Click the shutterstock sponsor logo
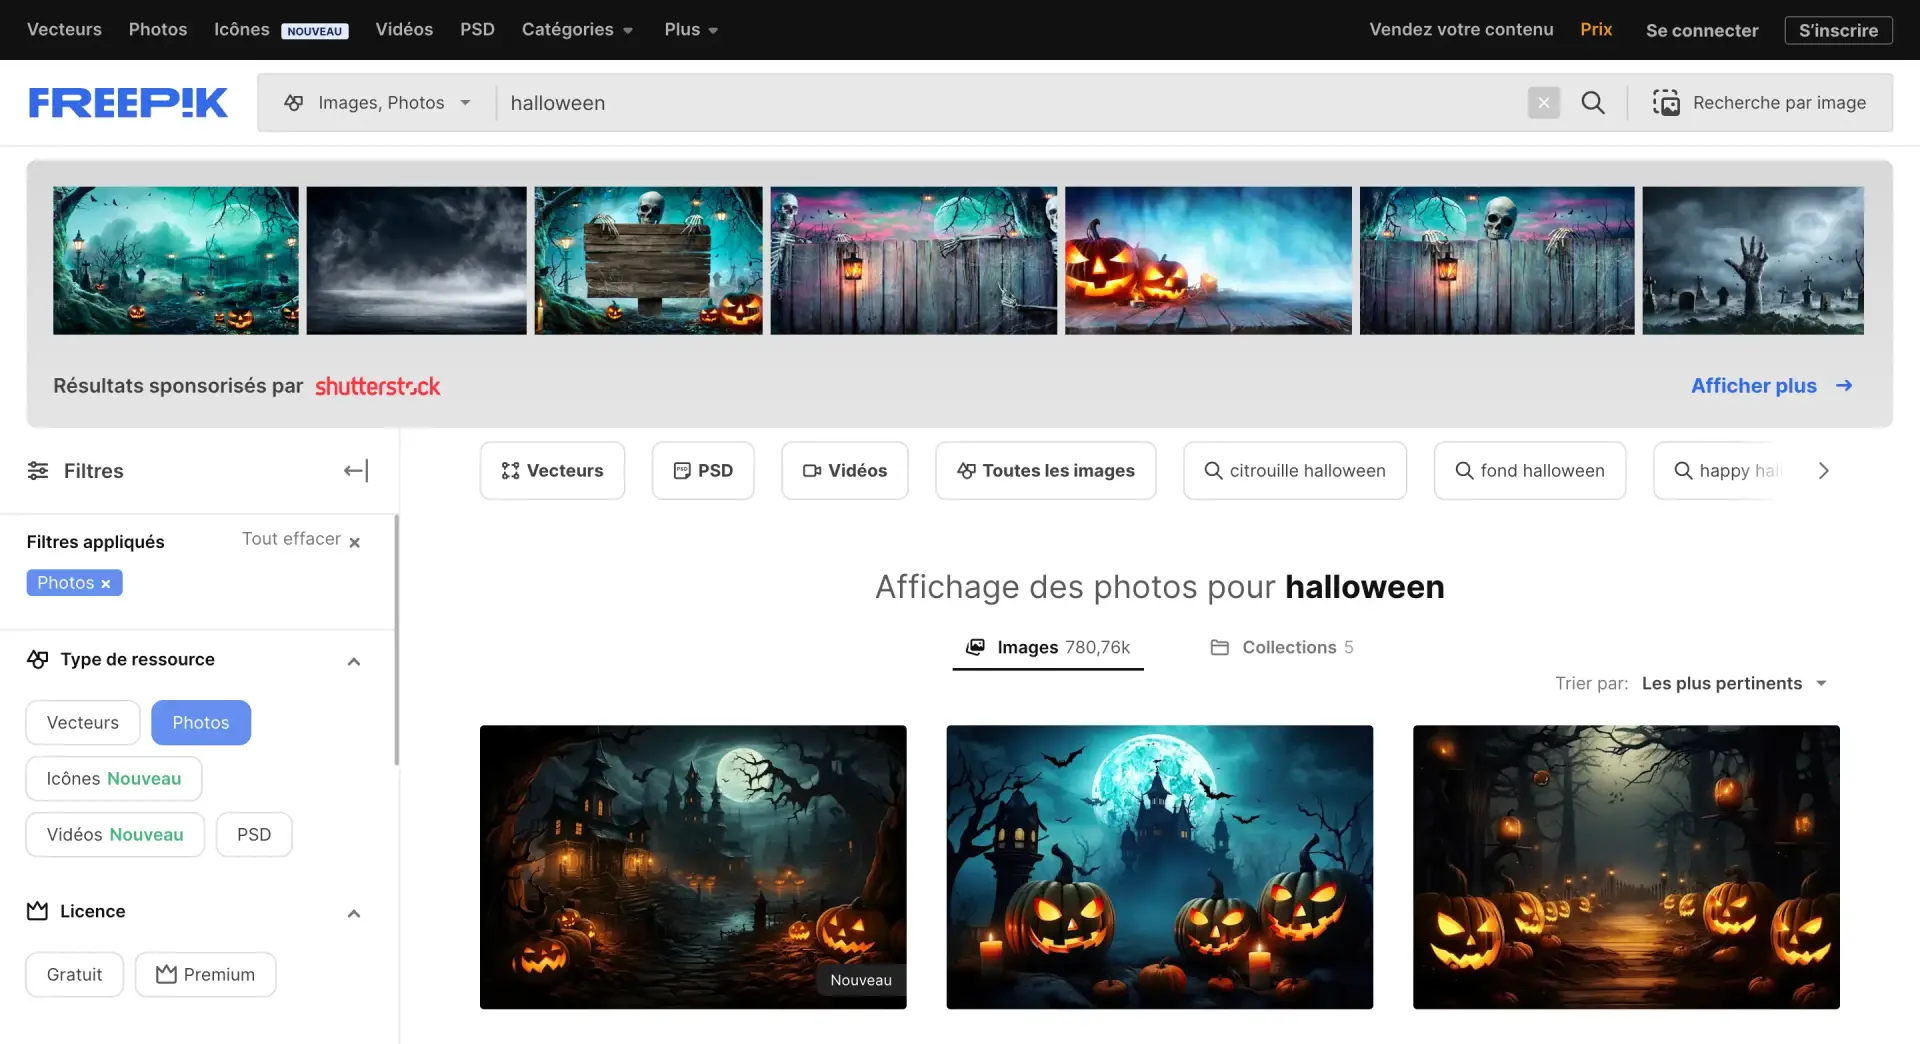Image resolution: width=1920 pixels, height=1044 pixels. point(378,386)
